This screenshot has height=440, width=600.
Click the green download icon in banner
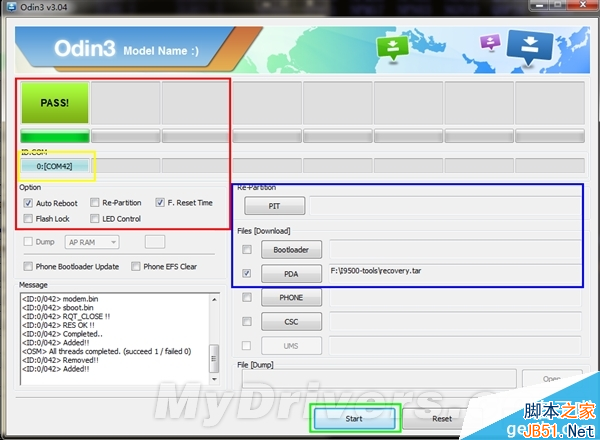(x=392, y=48)
